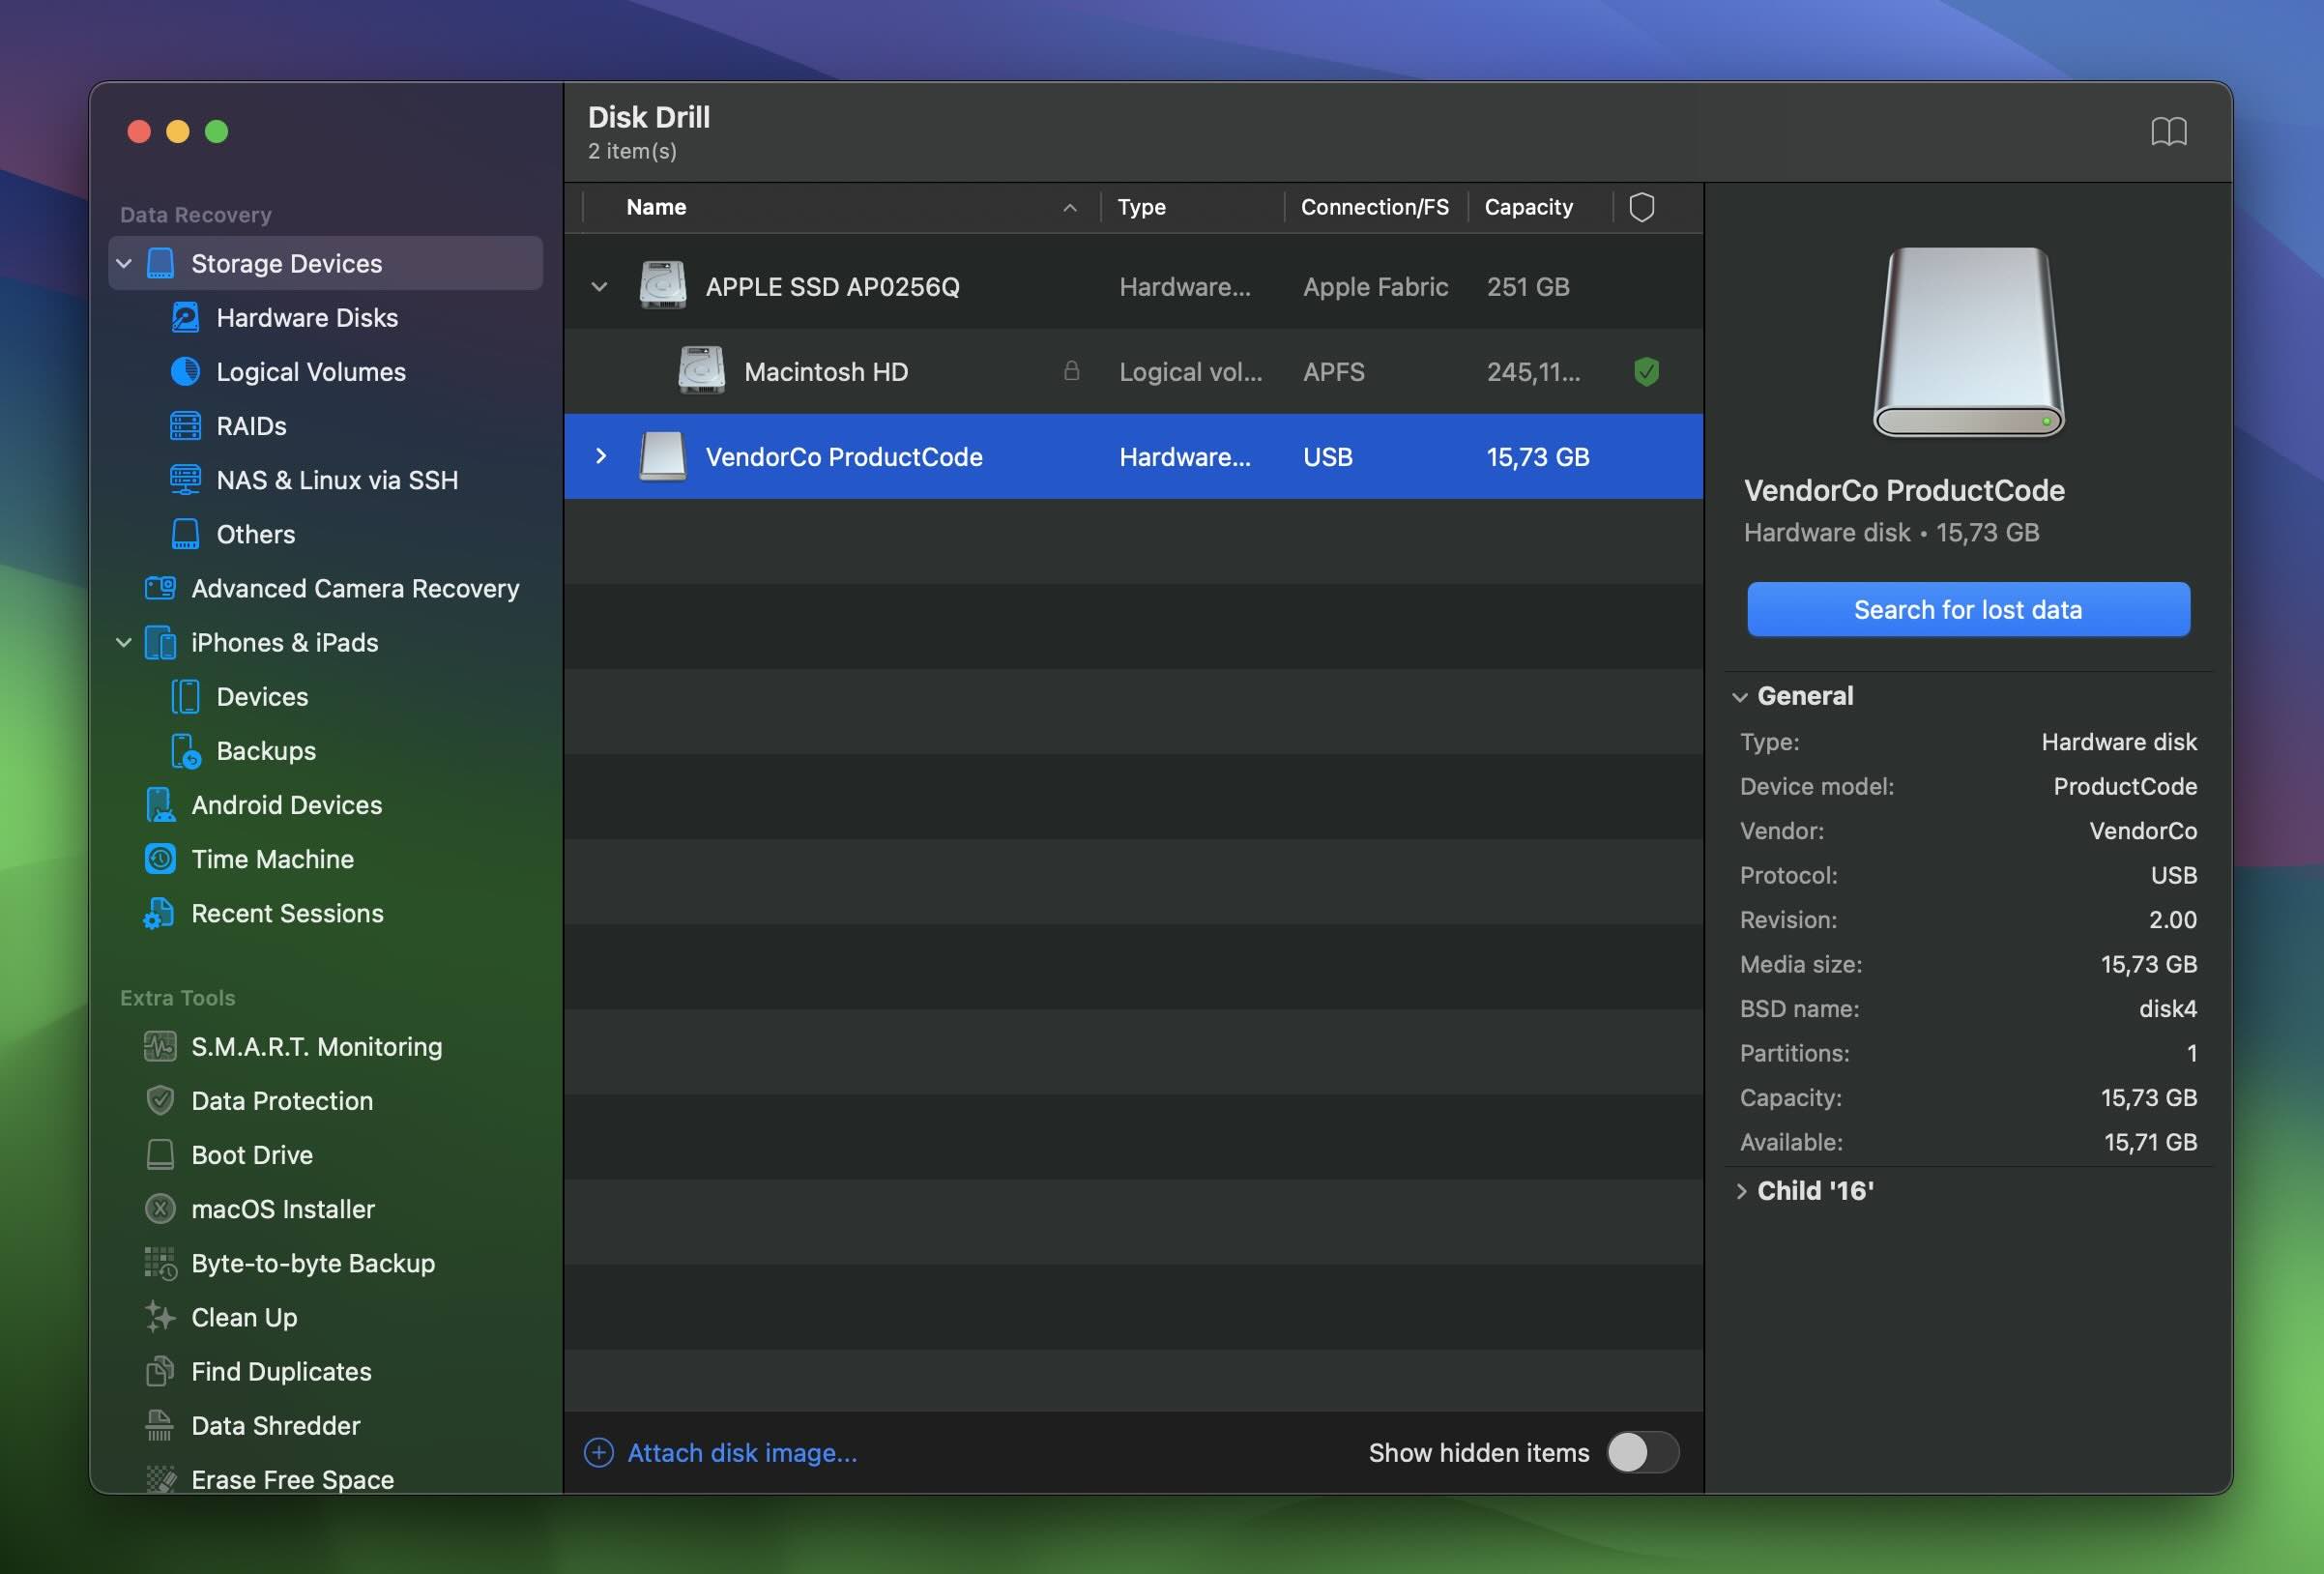The height and width of the screenshot is (1574, 2324).
Task: Click the disk4 BSD name value
Action: pyautogui.click(x=2168, y=1008)
